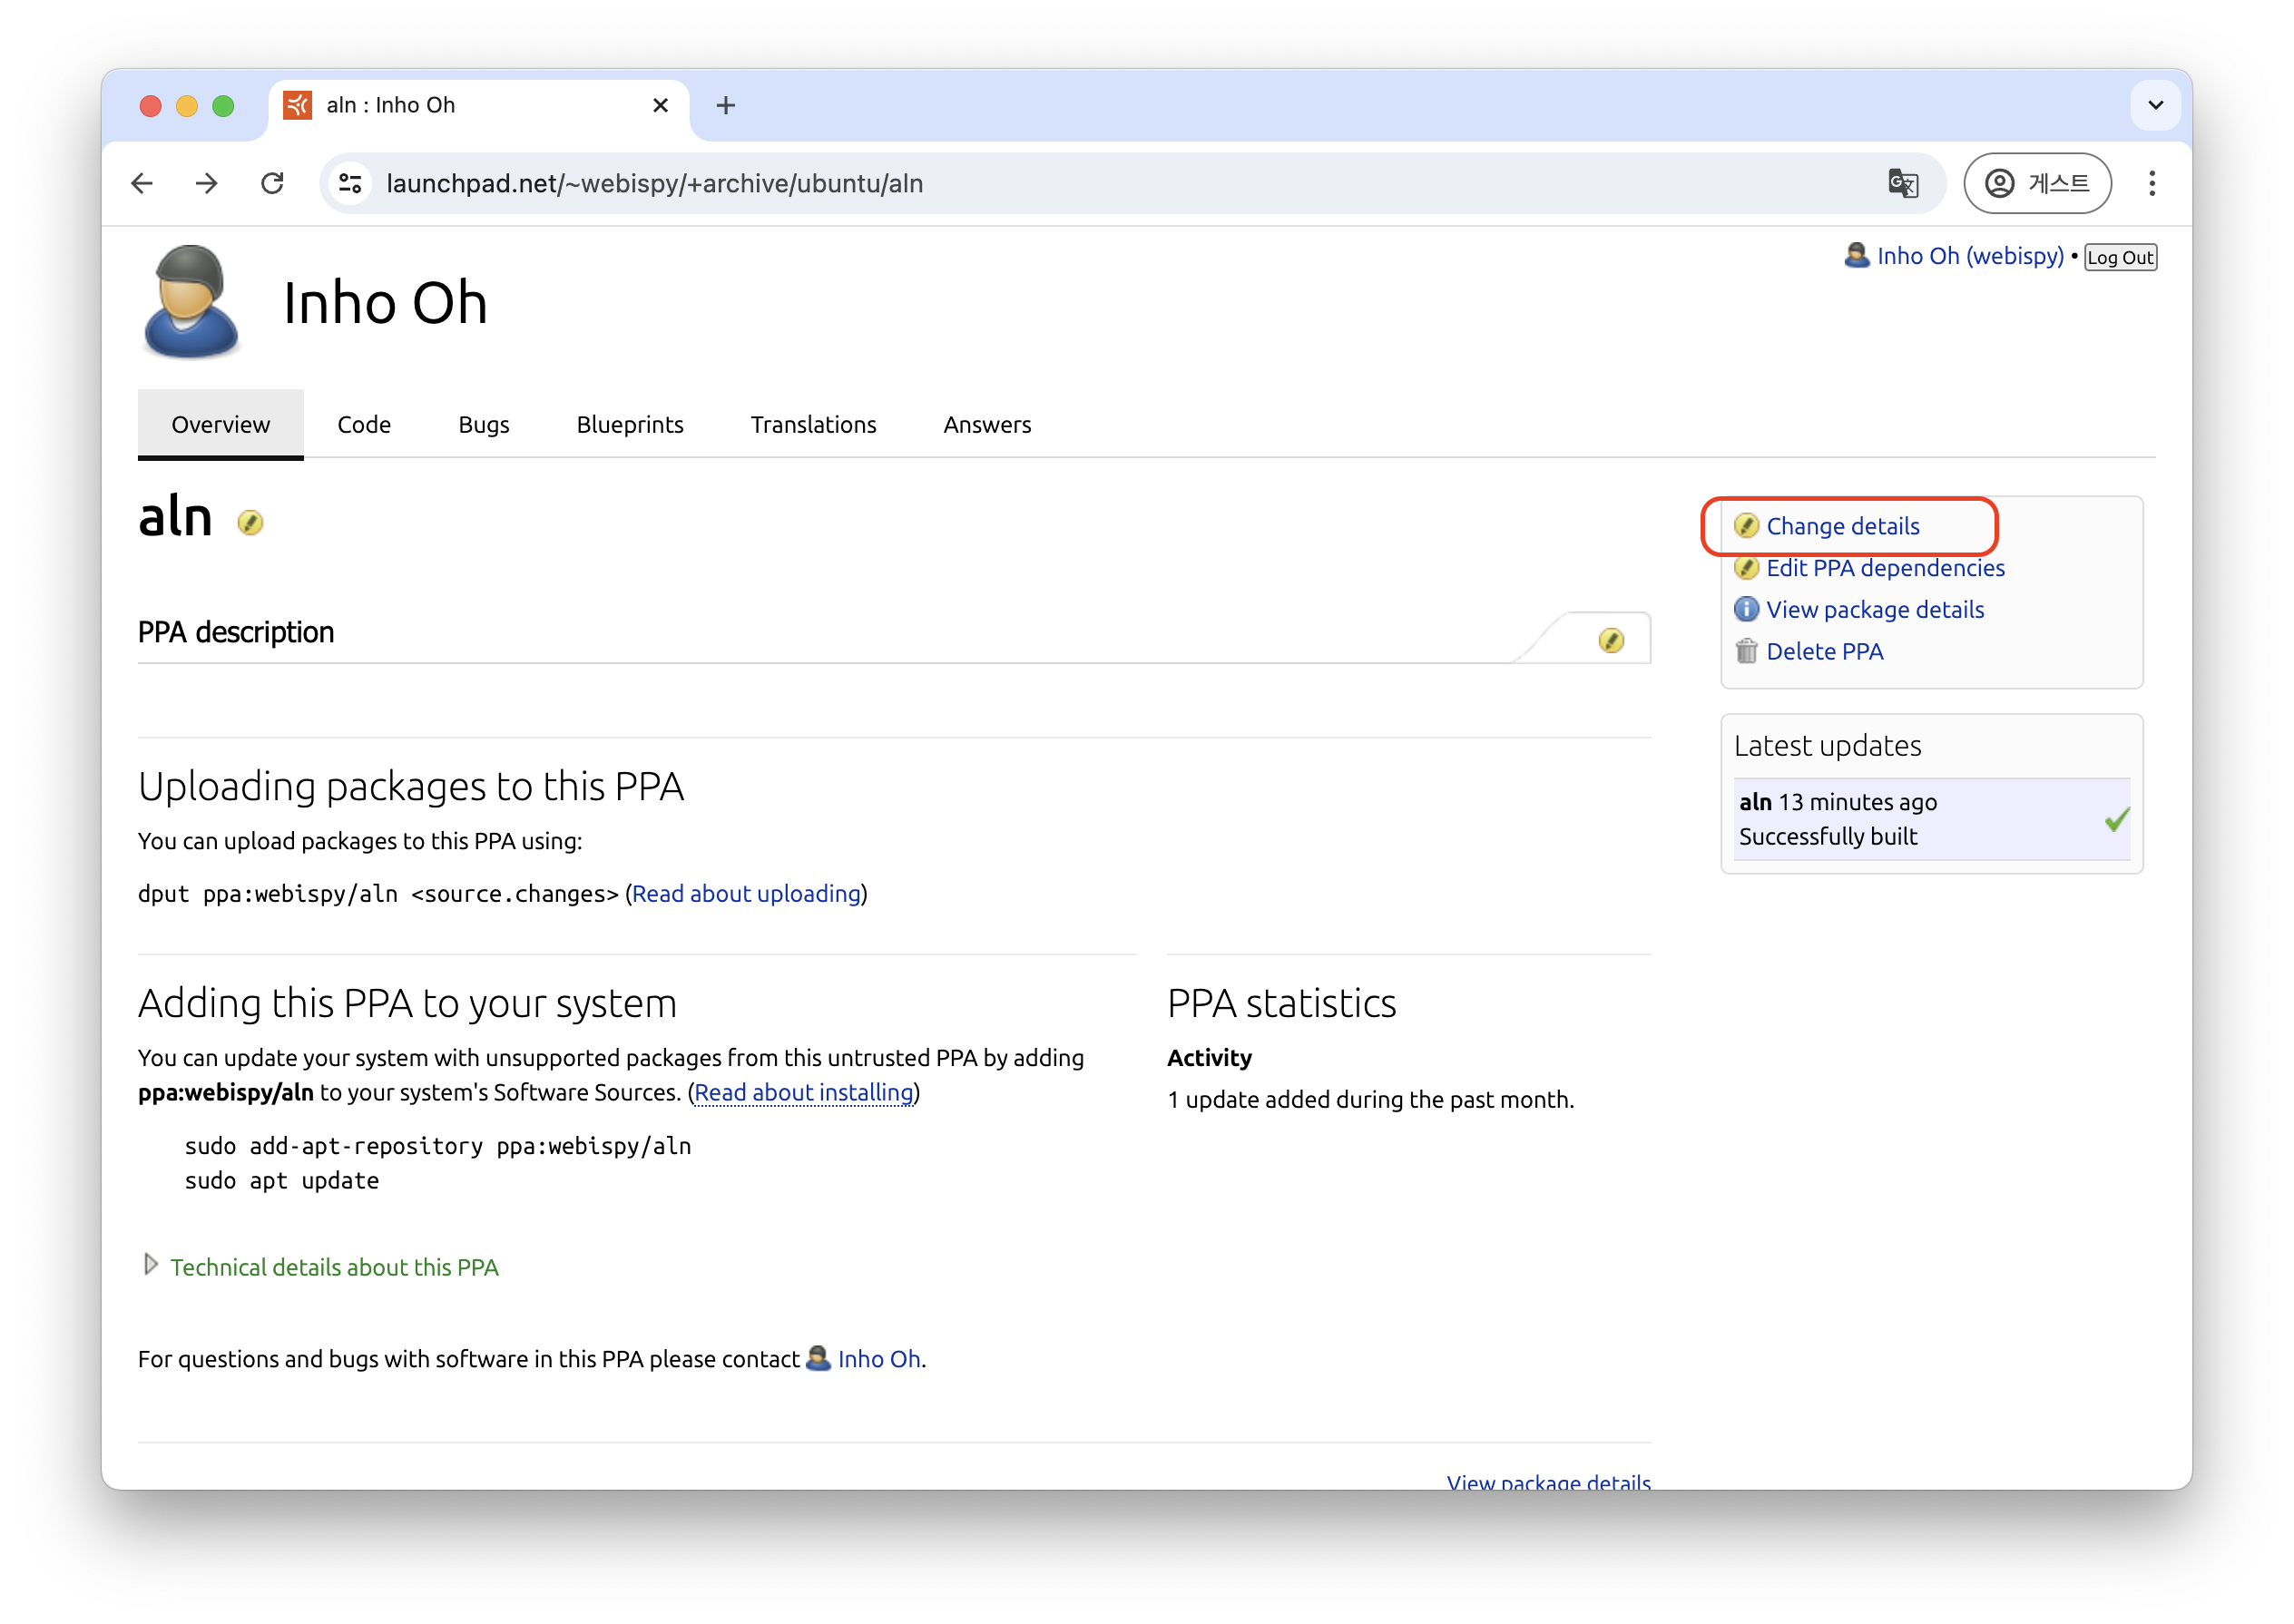2294x1624 pixels.
Task: Open the Bugs tab
Action: click(x=484, y=424)
